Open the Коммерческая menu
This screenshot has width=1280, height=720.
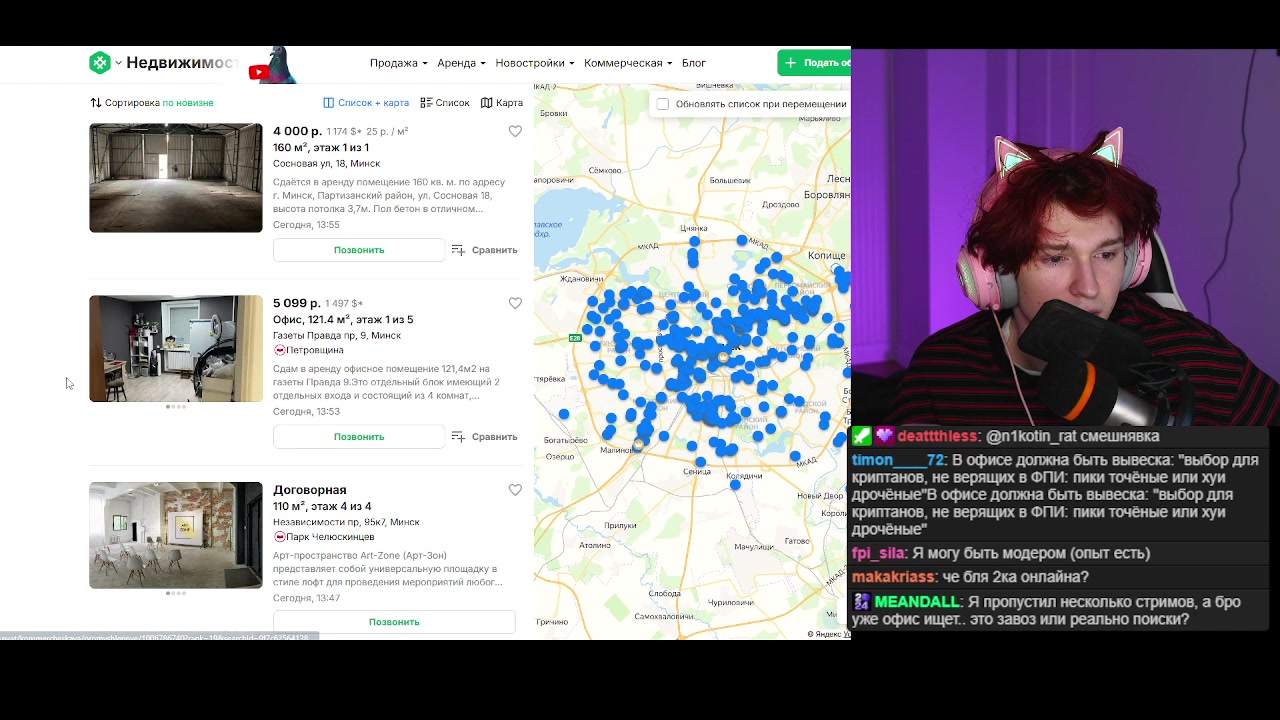[x=627, y=63]
